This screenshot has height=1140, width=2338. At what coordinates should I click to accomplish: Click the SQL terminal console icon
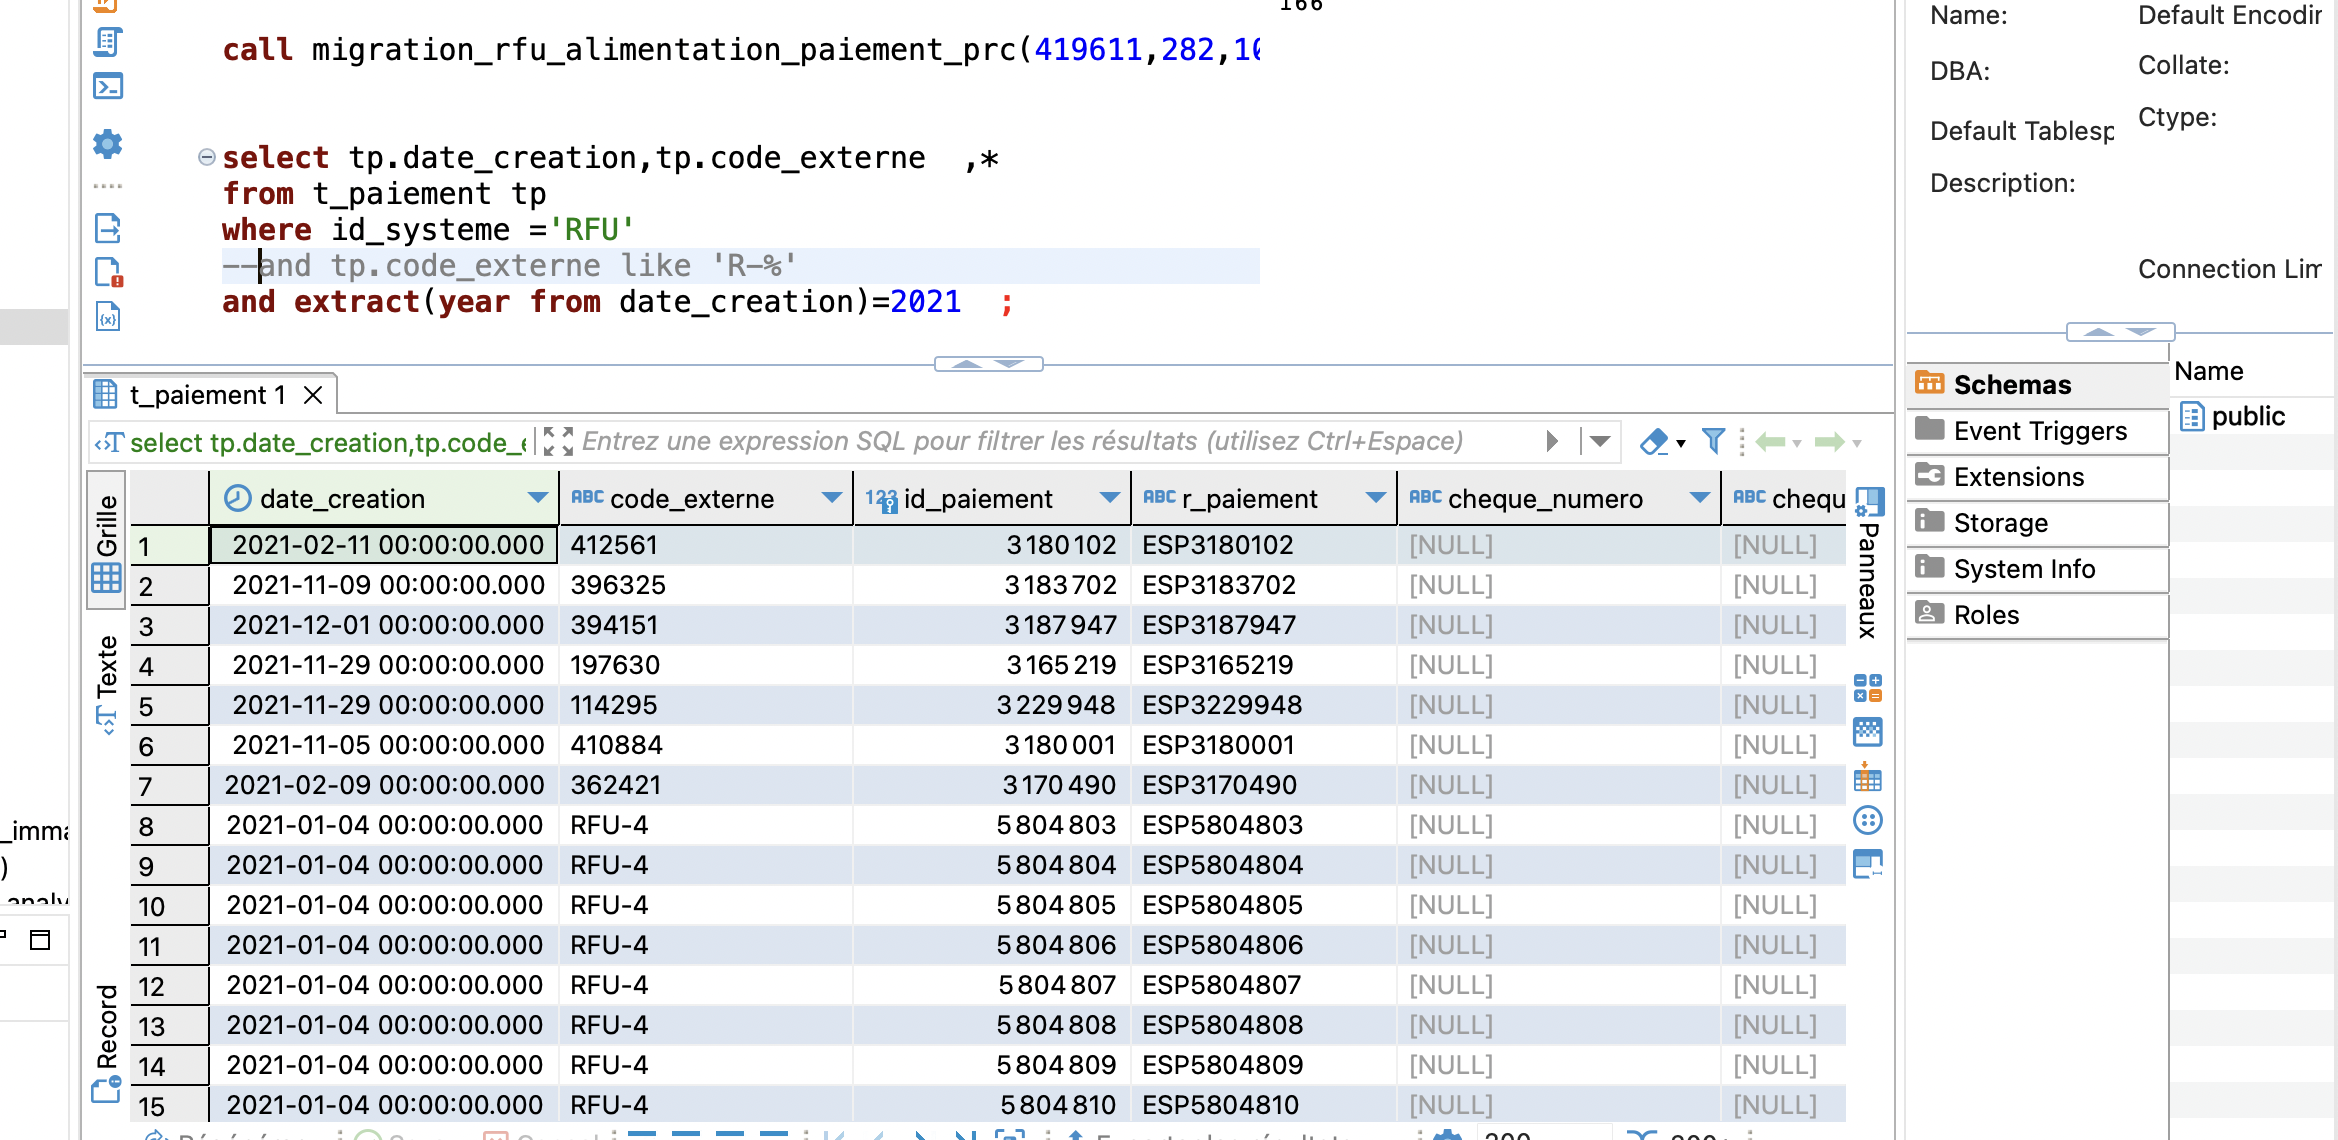107,87
